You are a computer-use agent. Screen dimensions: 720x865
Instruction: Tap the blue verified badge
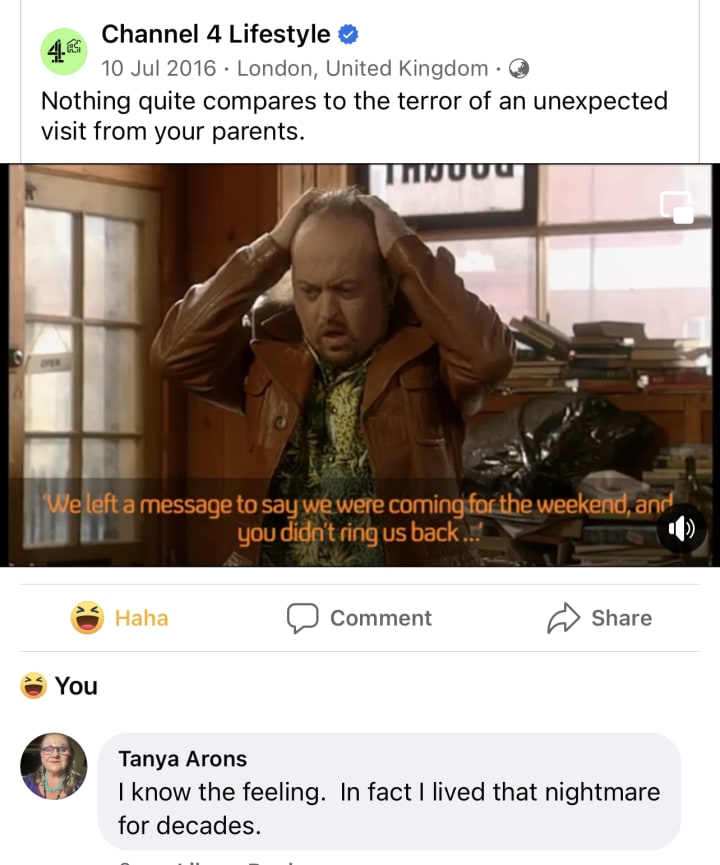point(348,34)
